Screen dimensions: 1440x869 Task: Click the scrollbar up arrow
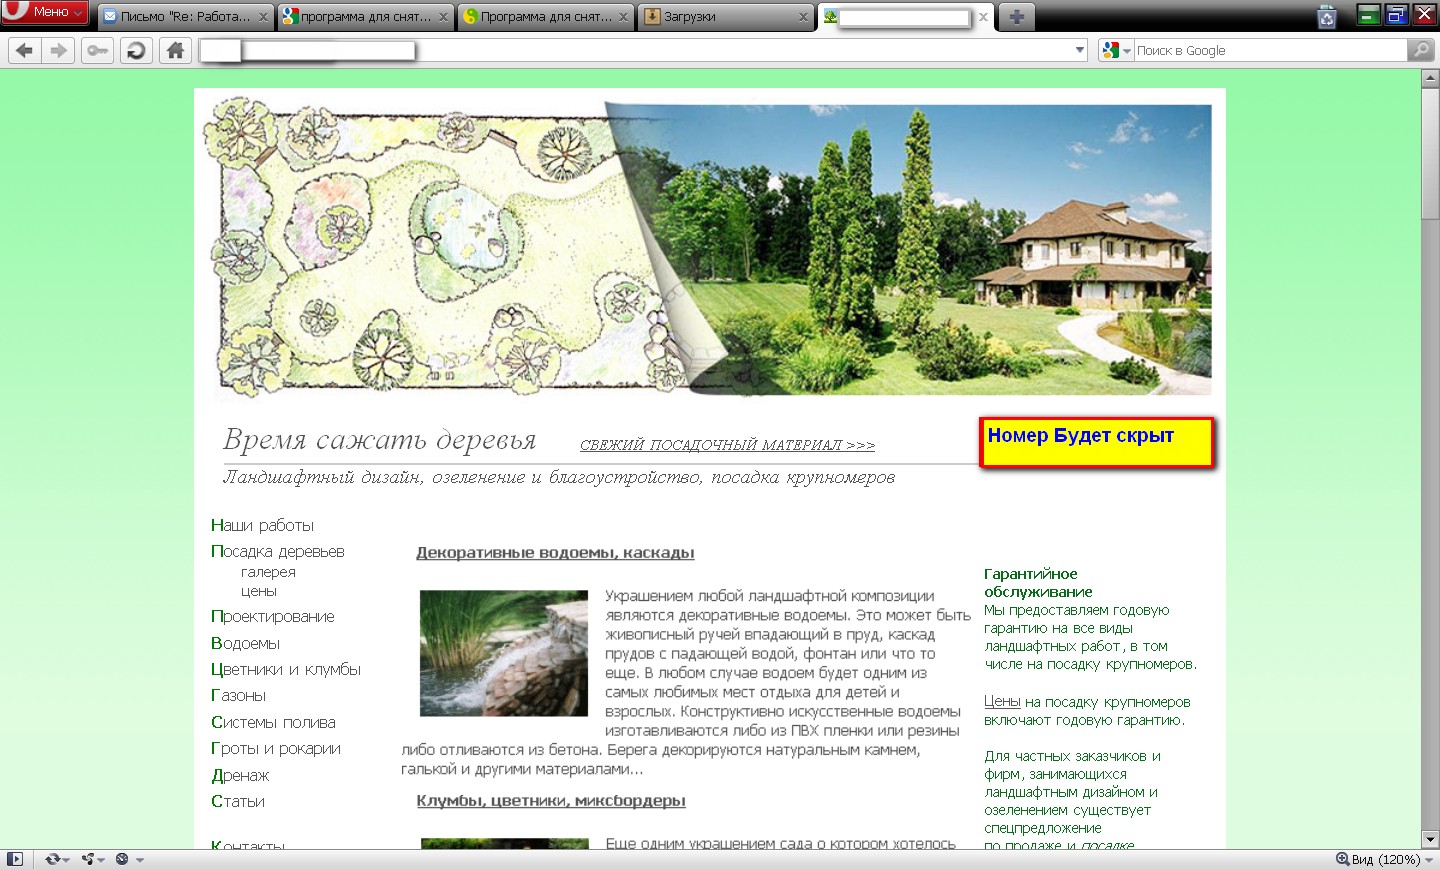(x=1430, y=79)
